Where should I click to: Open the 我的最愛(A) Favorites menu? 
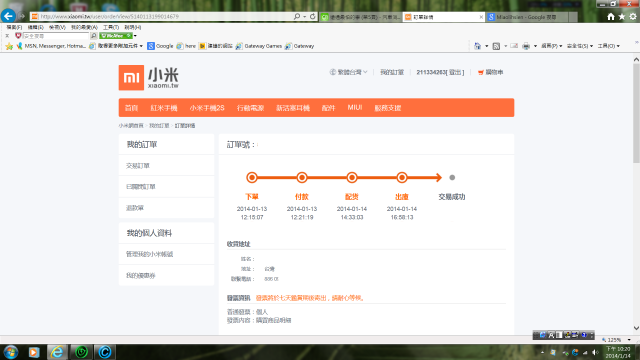[x=84, y=27]
